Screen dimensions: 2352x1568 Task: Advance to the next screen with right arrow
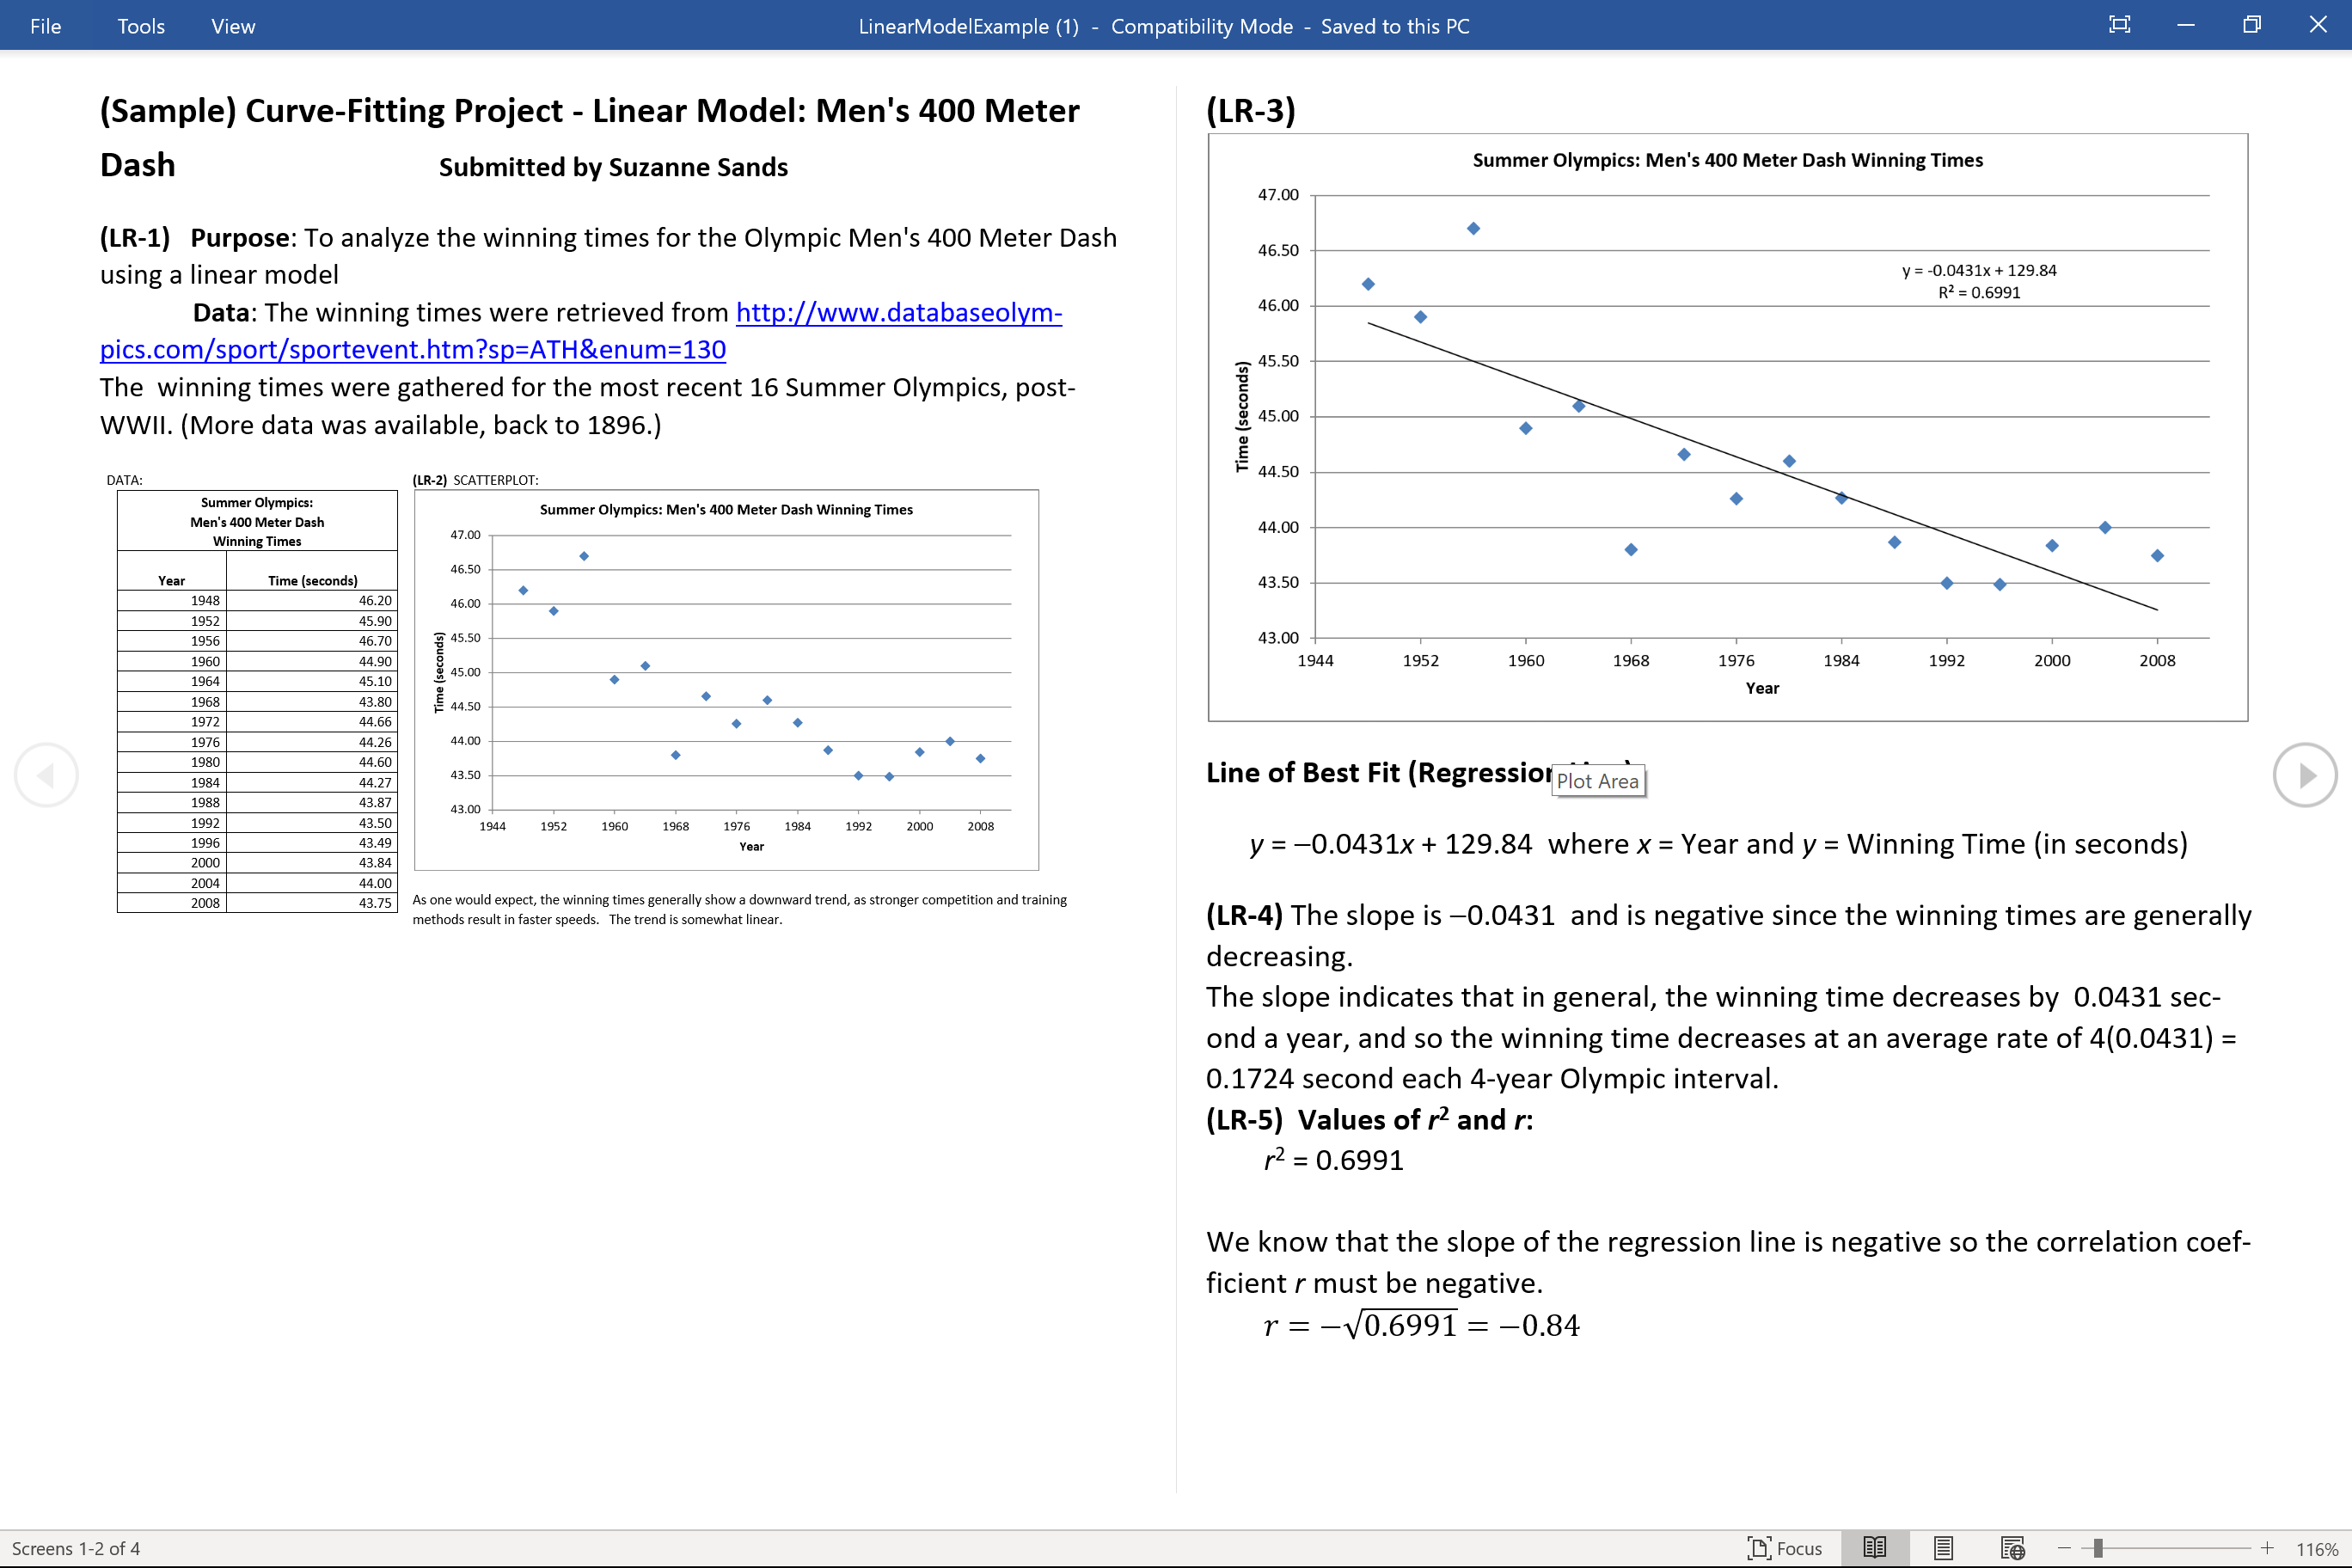coord(2305,773)
